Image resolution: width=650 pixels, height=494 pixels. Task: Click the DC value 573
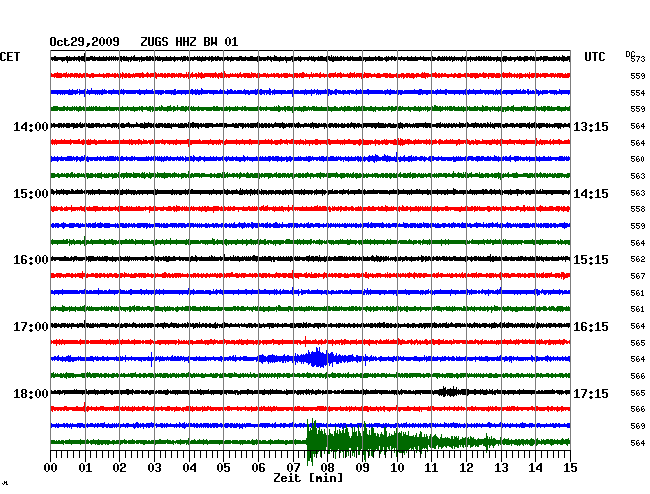(638, 59)
